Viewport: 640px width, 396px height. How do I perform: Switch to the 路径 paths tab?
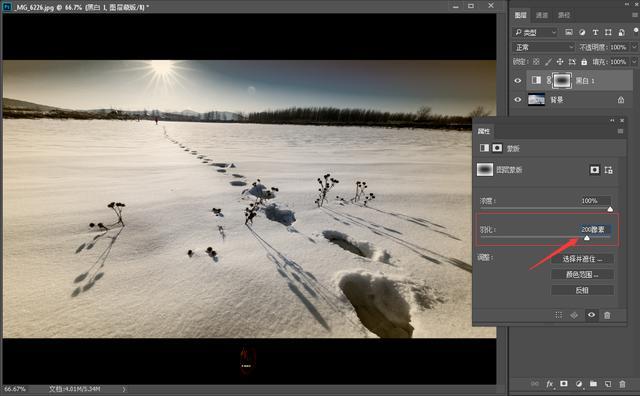(x=564, y=16)
